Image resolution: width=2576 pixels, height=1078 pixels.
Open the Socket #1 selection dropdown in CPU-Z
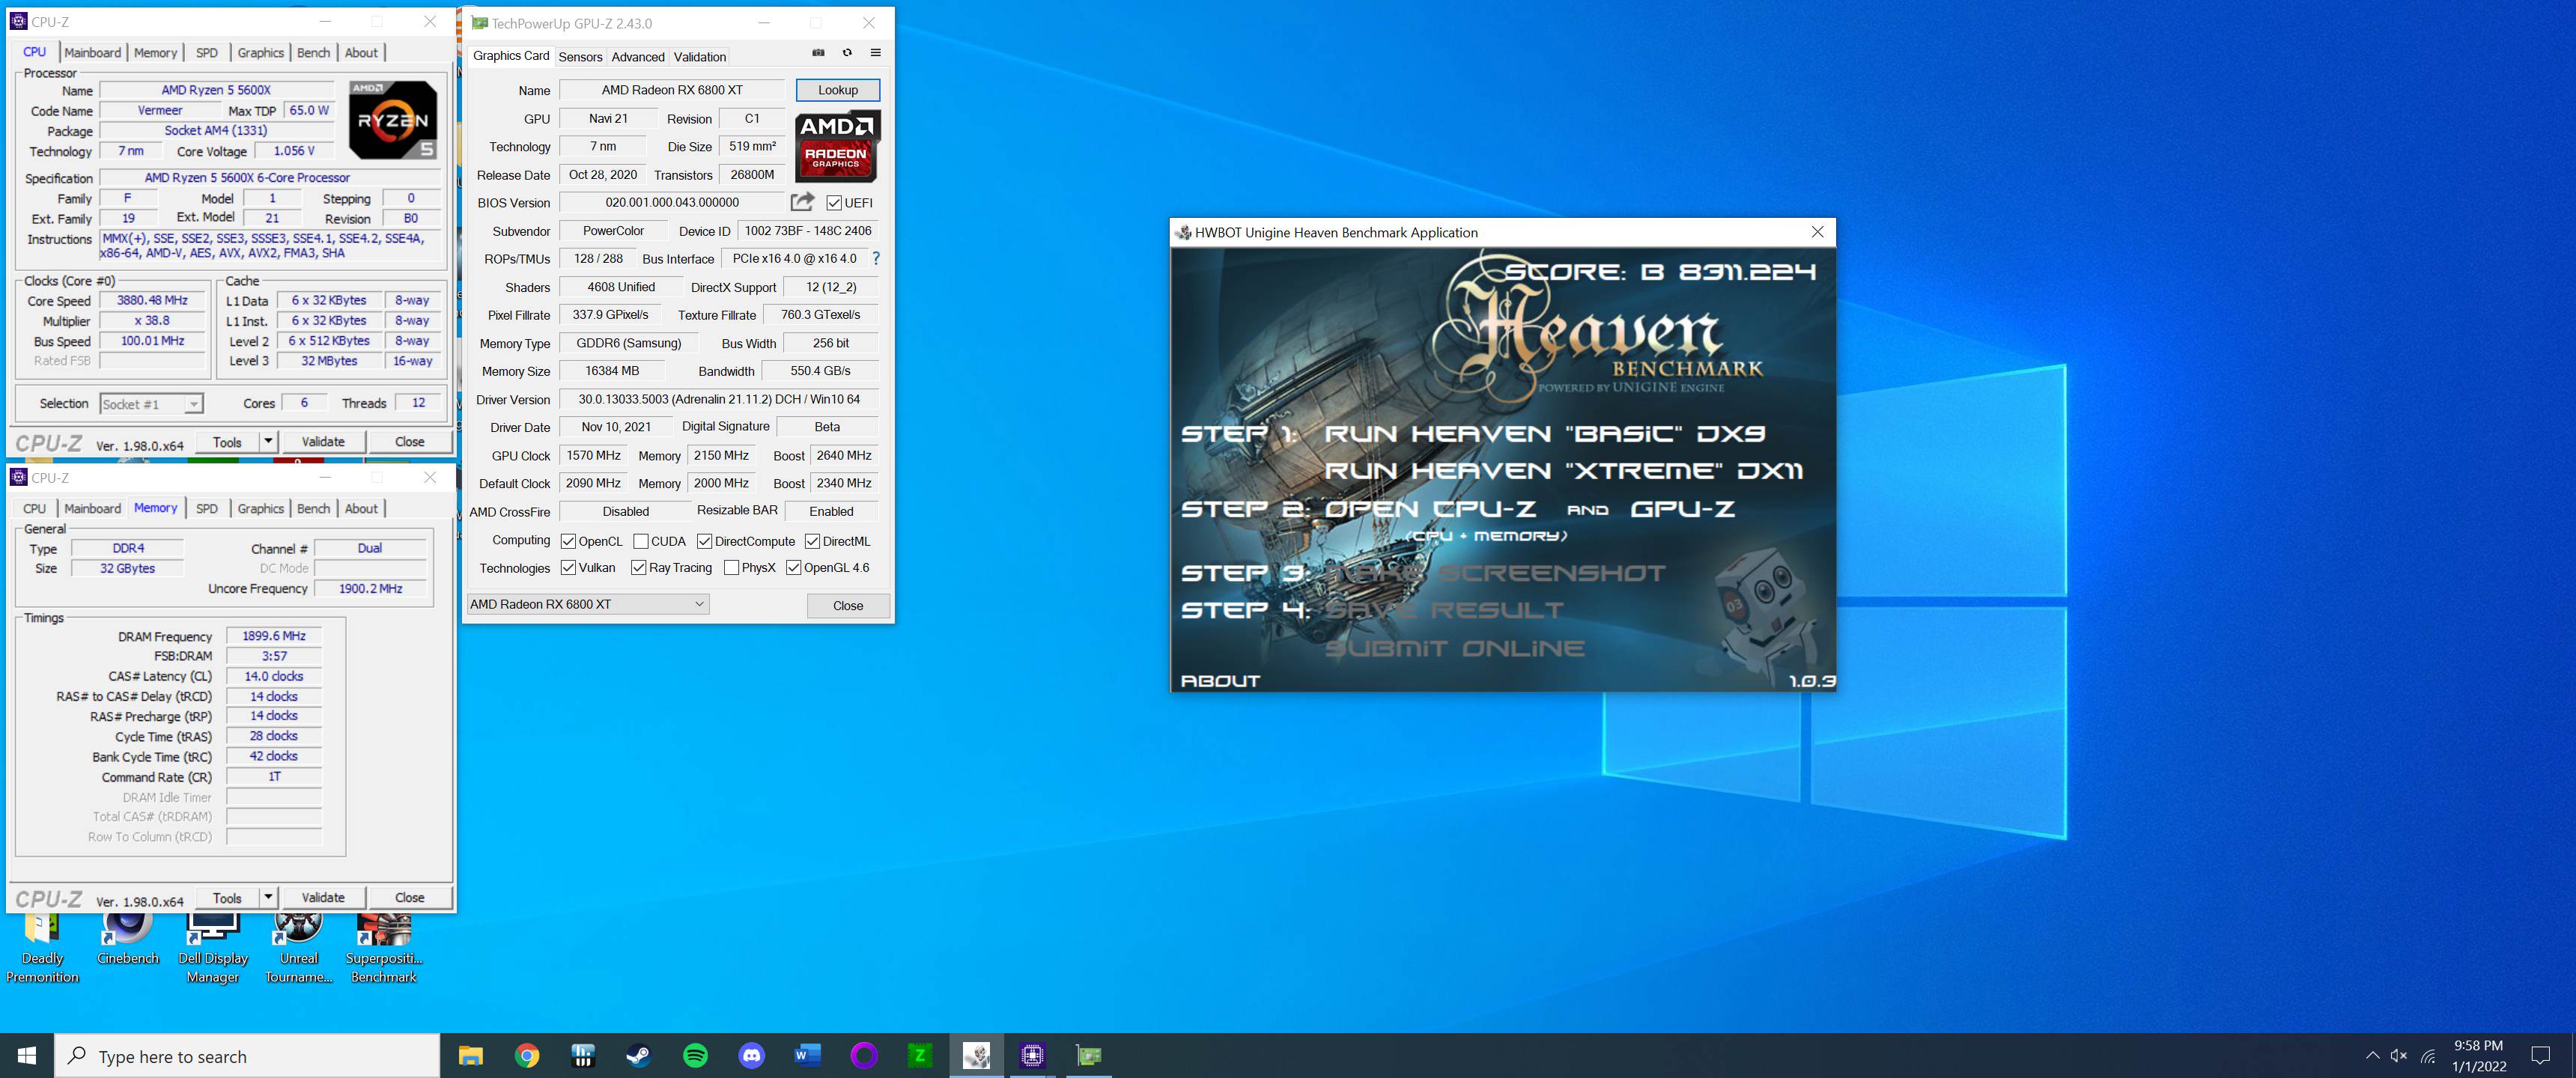pyautogui.click(x=152, y=404)
